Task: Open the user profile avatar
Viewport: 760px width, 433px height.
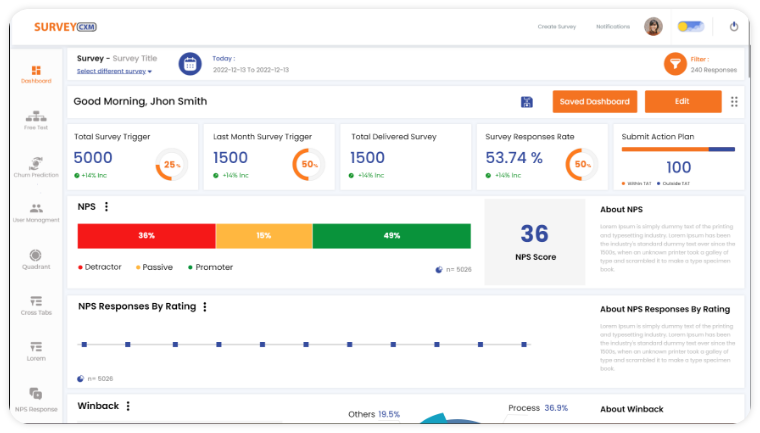Action: (x=653, y=27)
